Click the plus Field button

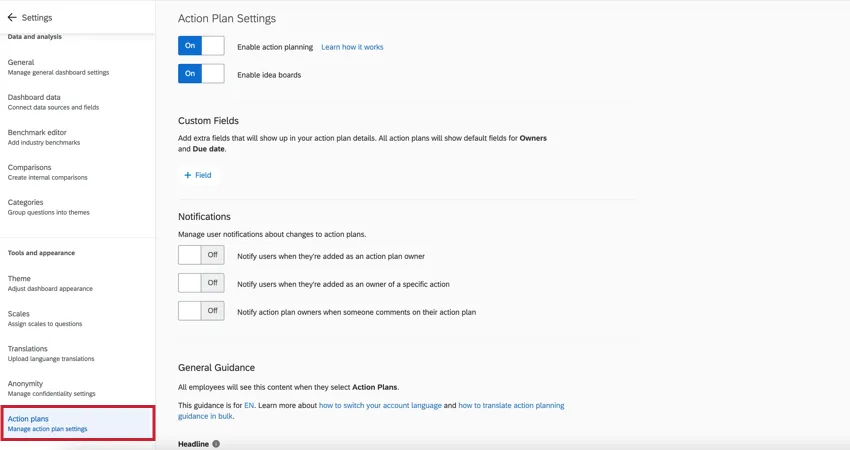tap(198, 175)
